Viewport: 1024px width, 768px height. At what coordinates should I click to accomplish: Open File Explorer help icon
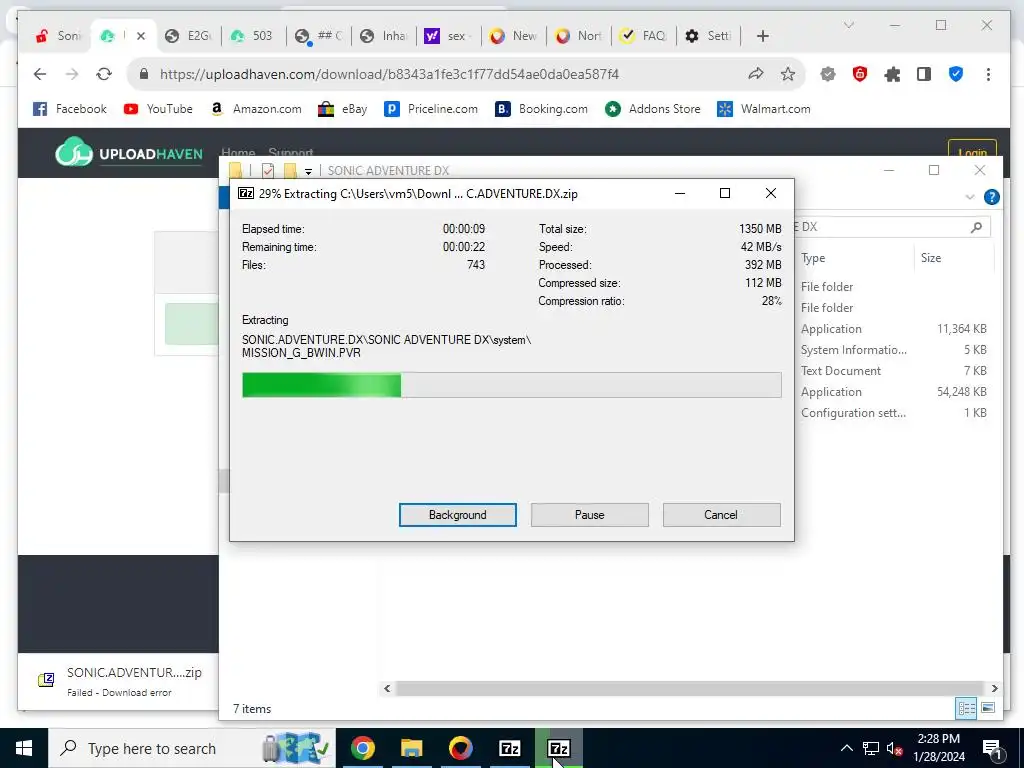point(991,197)
